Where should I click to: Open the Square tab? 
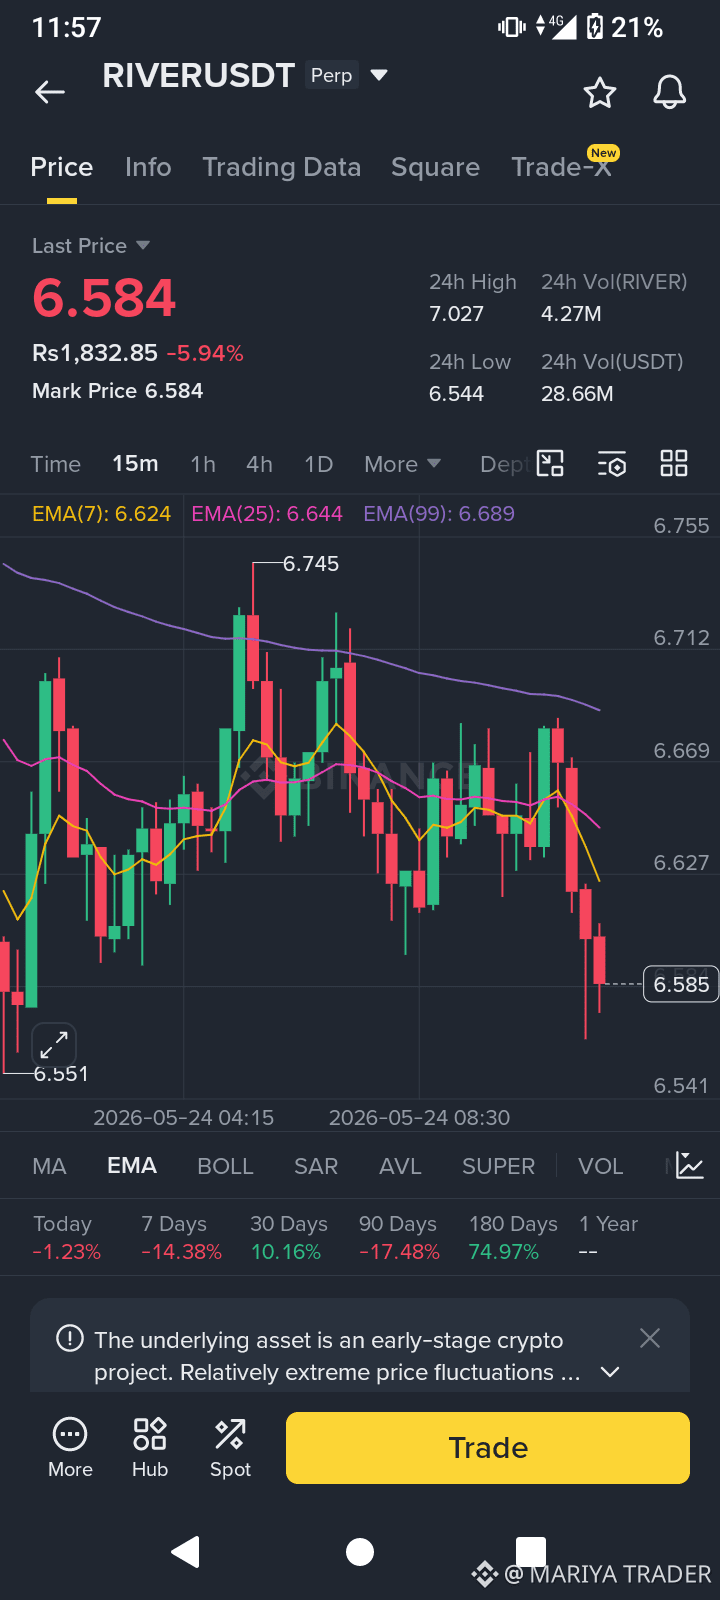[x=435, y=167]
